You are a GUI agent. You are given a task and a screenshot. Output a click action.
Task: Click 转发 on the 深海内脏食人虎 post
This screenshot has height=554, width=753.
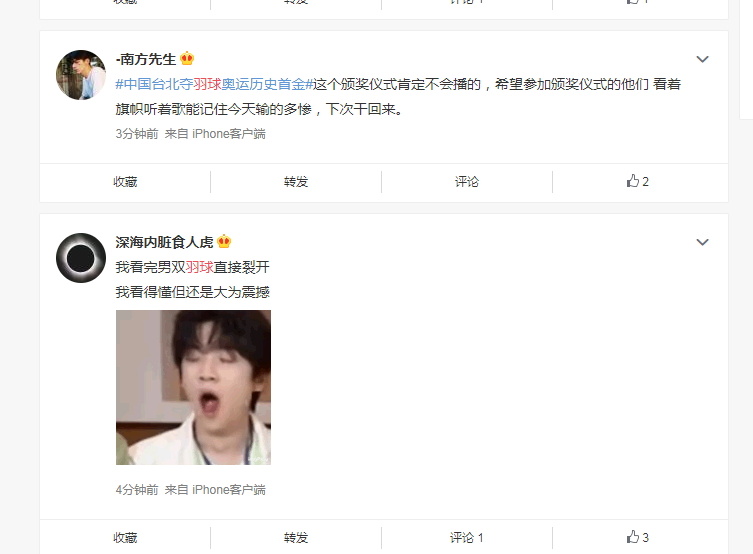296,537
